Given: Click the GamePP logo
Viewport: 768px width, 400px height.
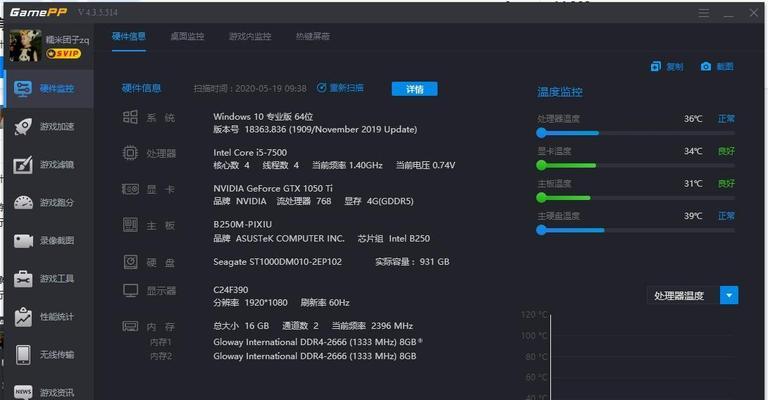Looking at the screenshot, I should click(38, 12).
